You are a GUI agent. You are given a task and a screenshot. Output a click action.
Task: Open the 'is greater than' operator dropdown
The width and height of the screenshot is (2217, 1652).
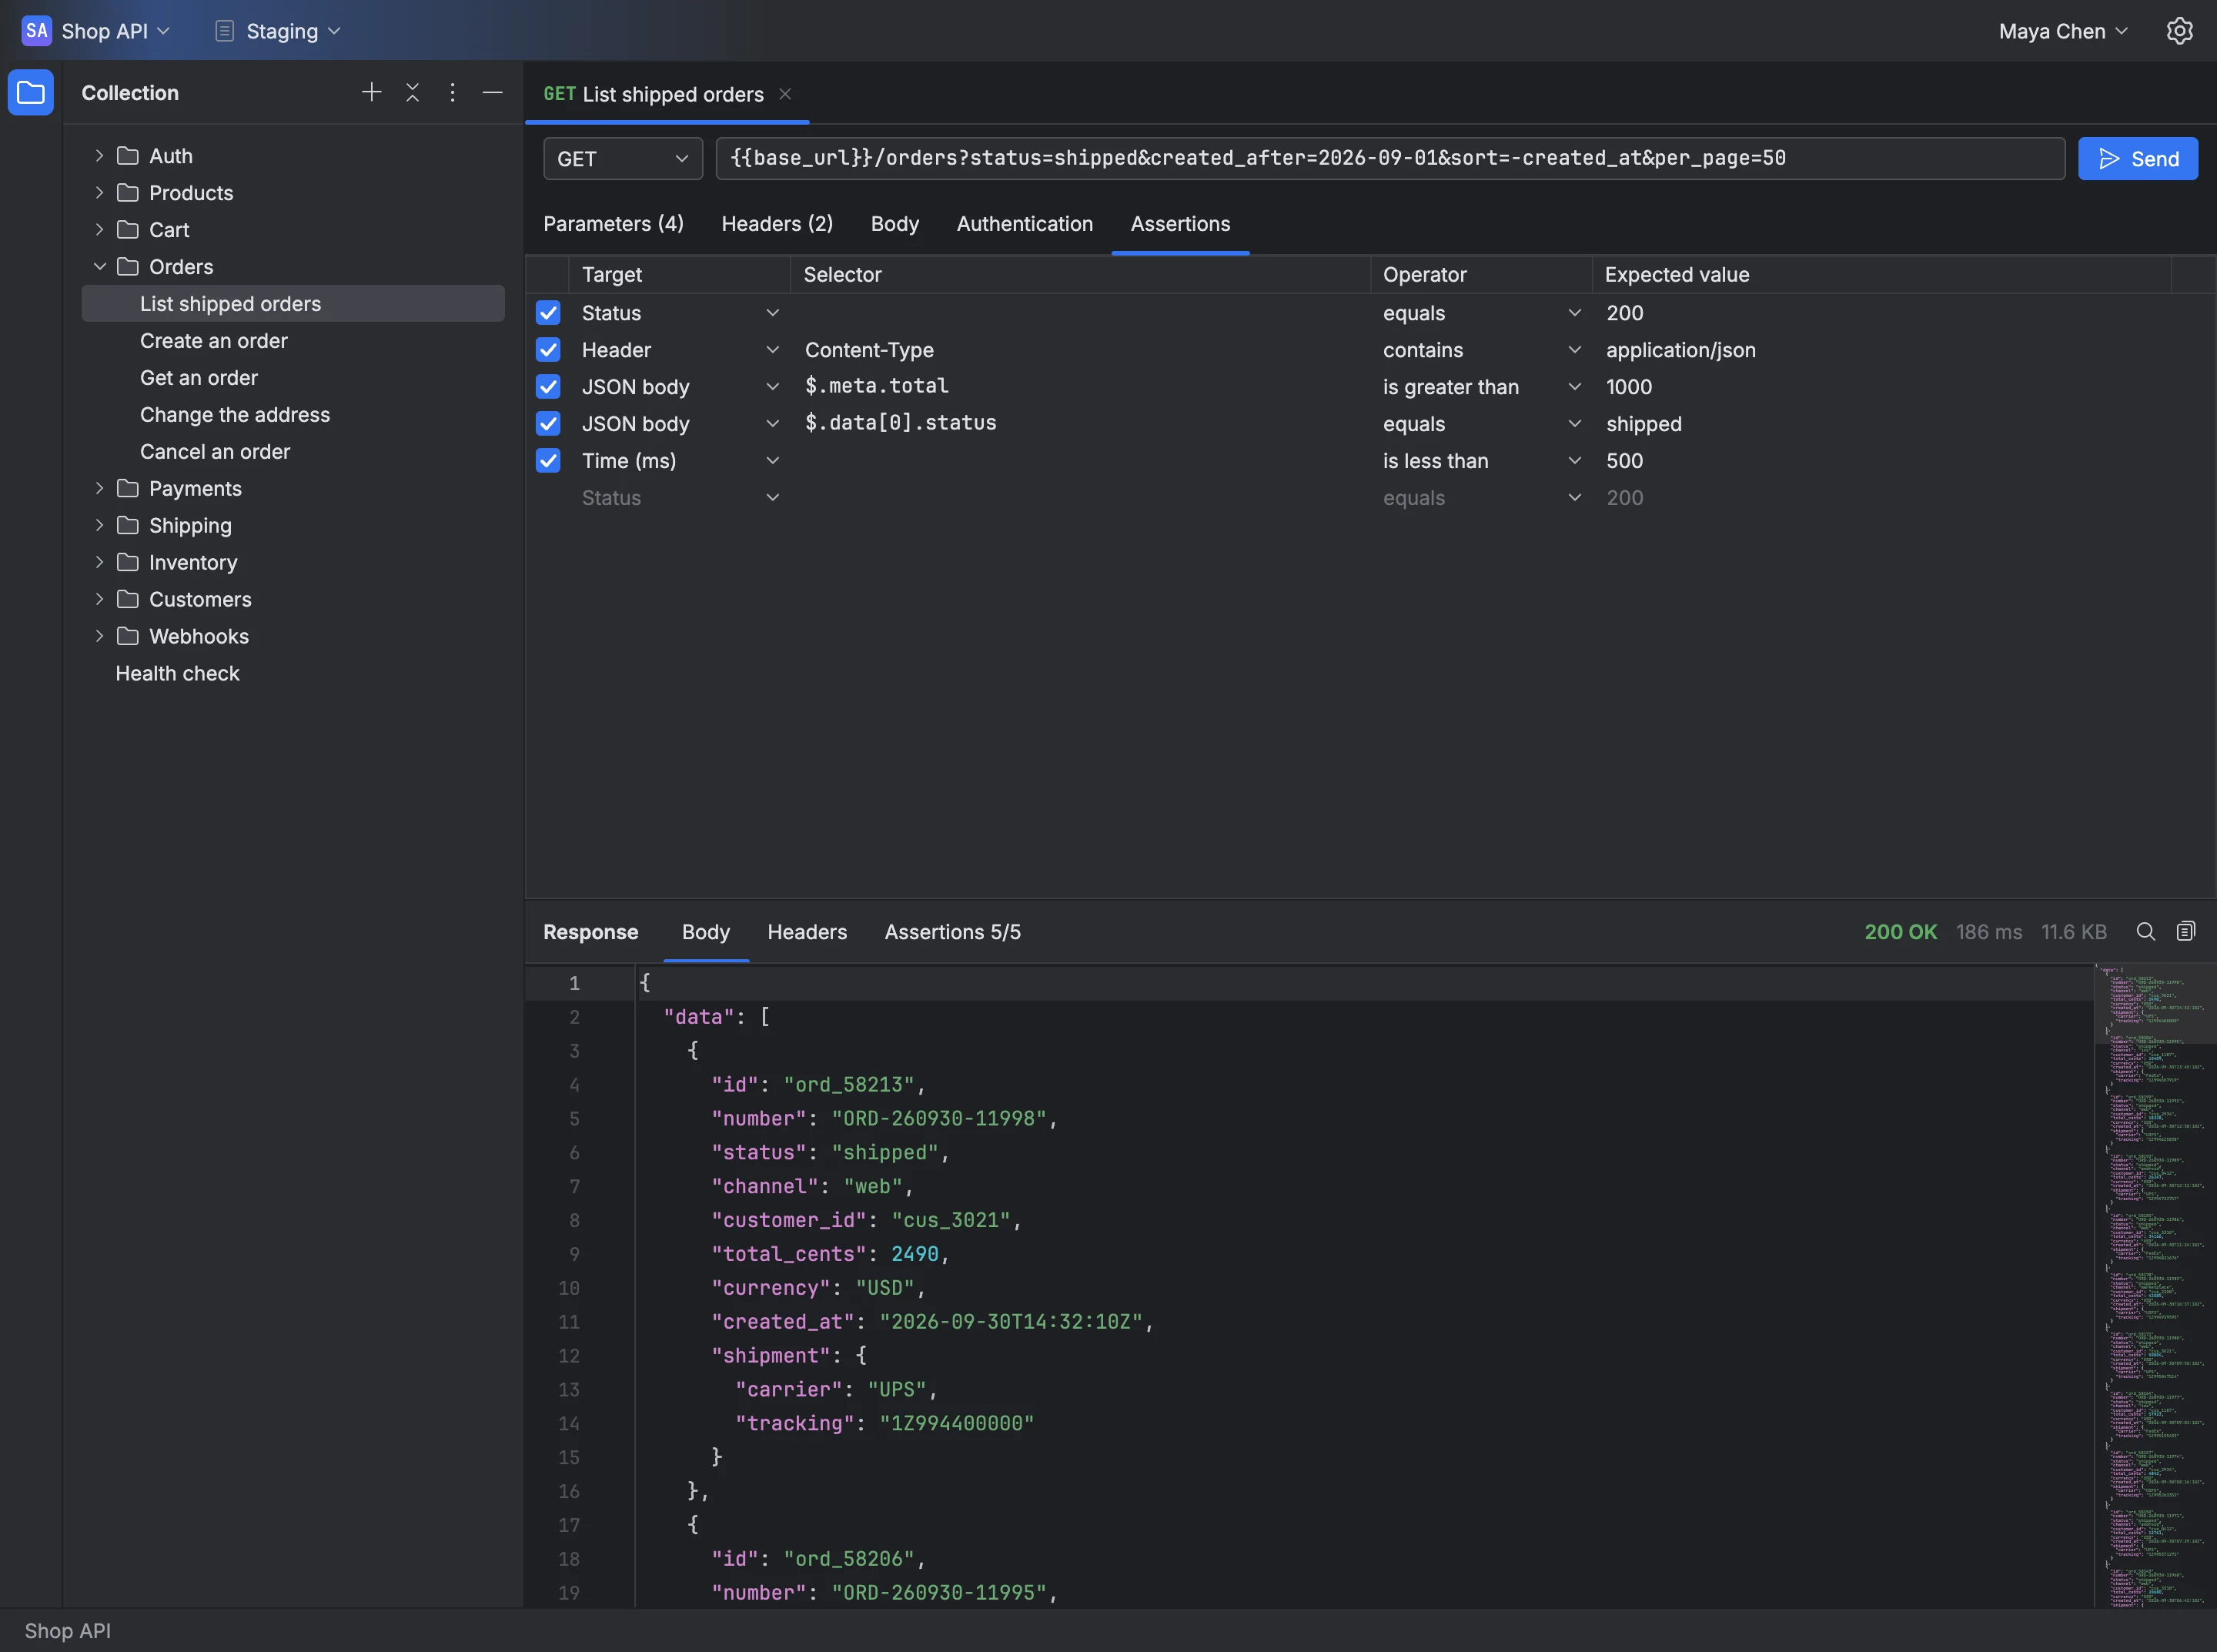coord(1481,387)
